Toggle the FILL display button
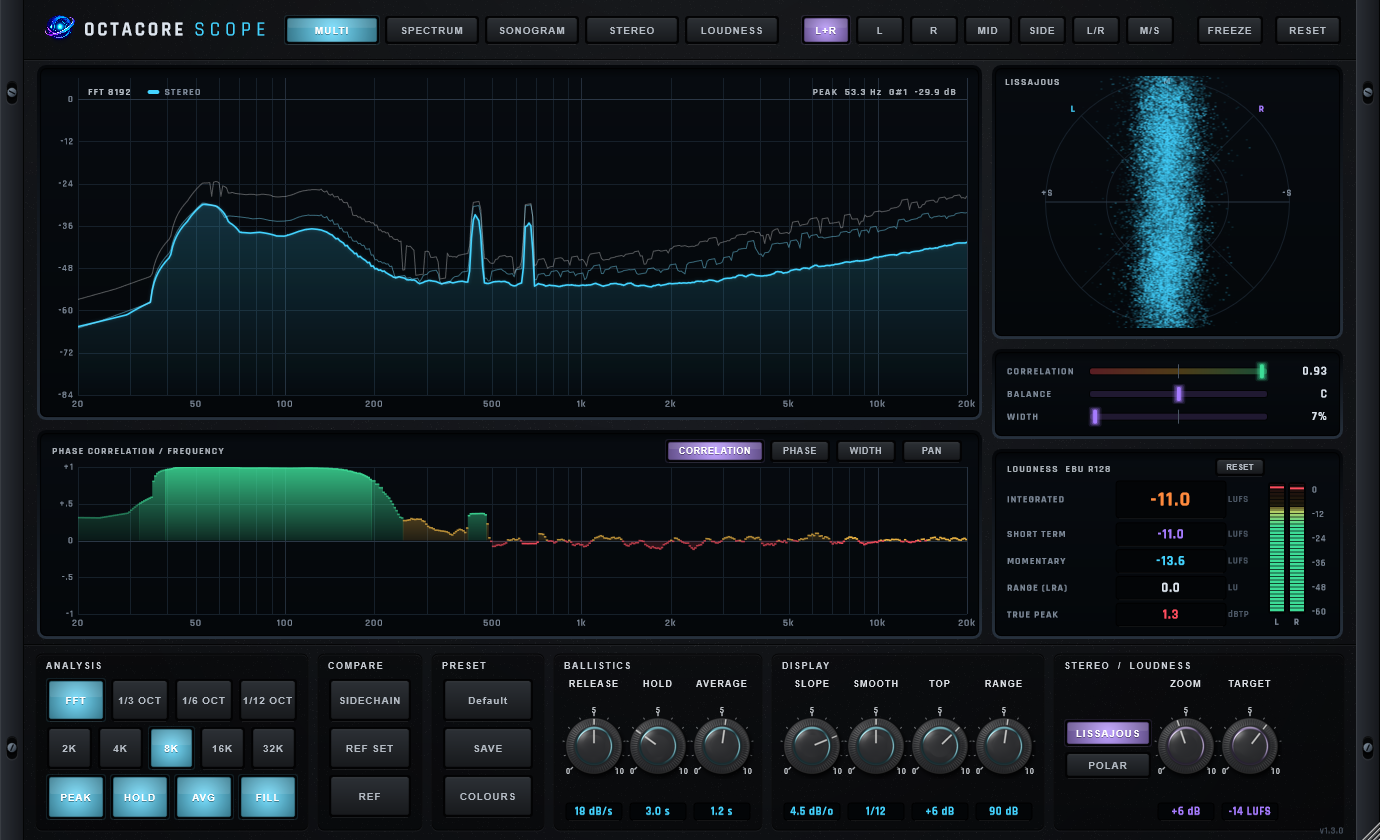 [268, 797]
